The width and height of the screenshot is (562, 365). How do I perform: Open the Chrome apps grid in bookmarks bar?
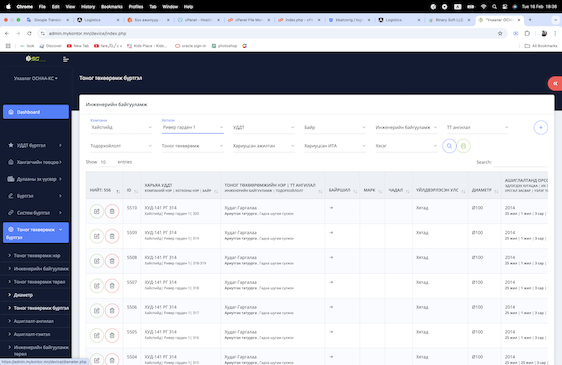click(8, 46)
